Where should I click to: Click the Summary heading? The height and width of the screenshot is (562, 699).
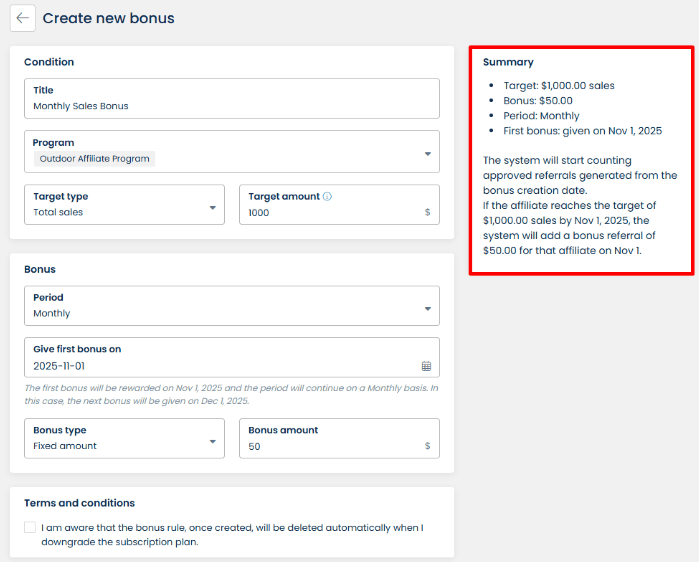click(x=508, y=62)
